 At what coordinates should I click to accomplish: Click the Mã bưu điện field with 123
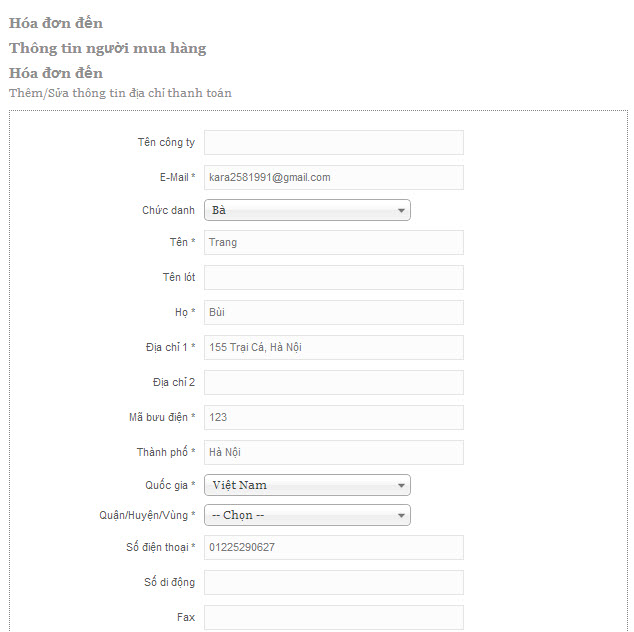[334, 417]
